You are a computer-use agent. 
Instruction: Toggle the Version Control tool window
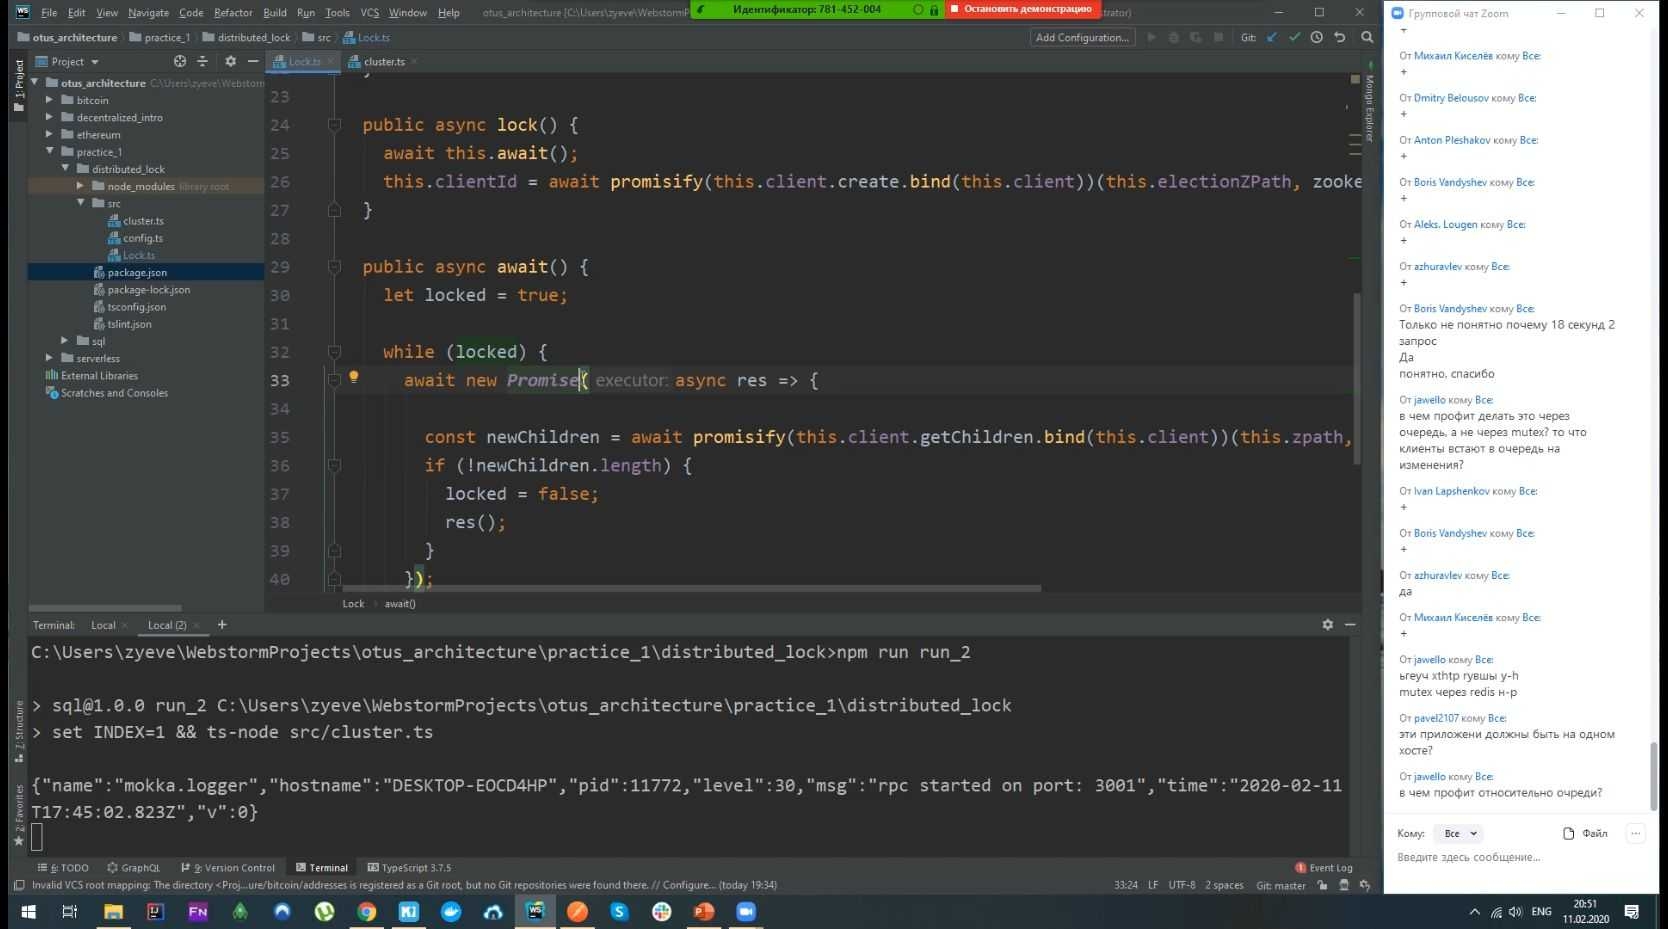point(227,868)
